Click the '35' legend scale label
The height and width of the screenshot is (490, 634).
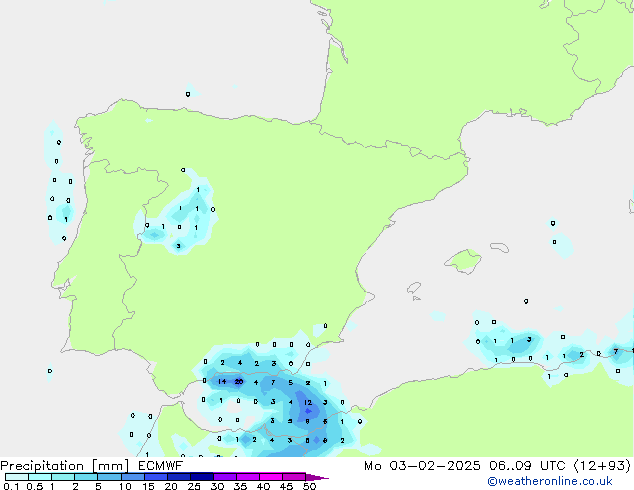(x=241, y=486)
